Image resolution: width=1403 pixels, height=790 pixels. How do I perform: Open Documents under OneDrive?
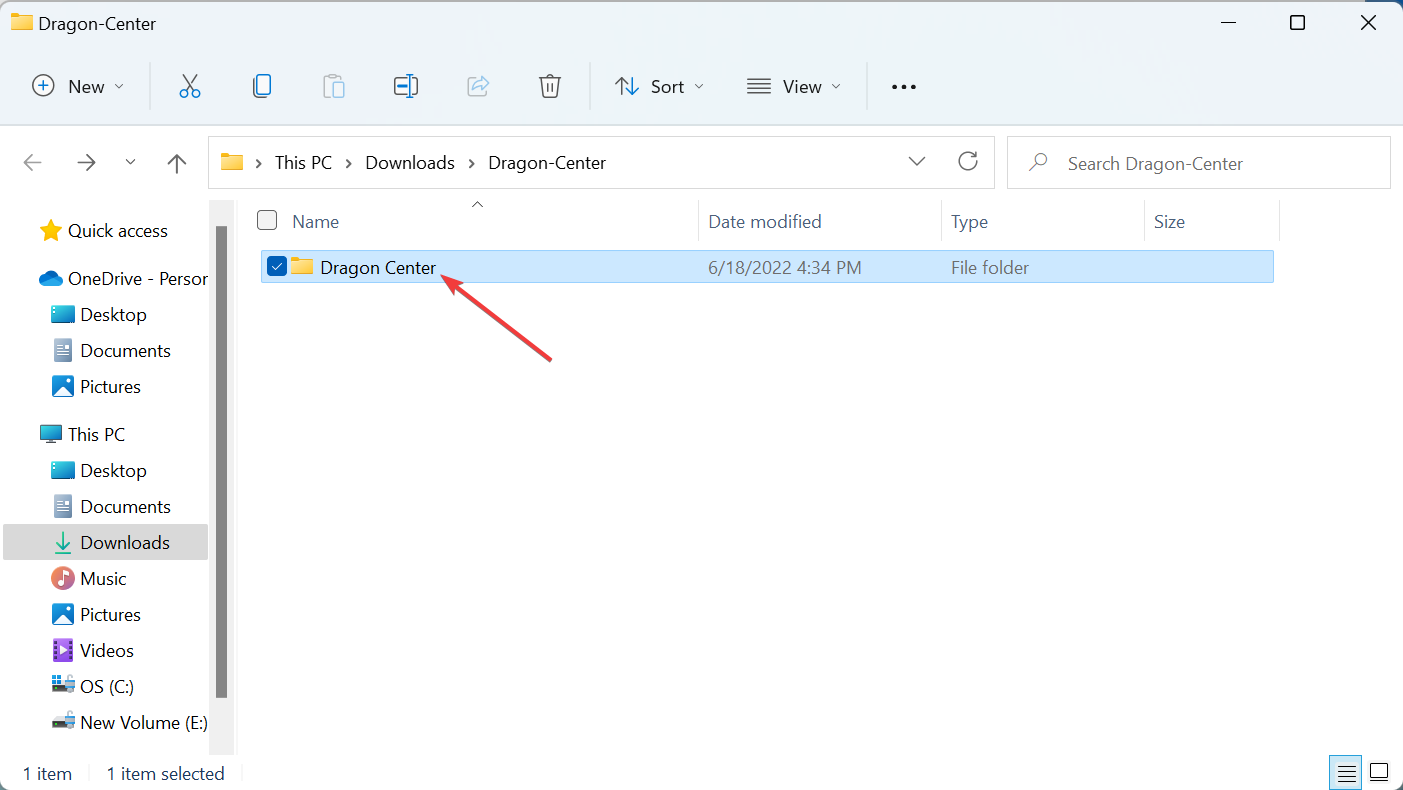click(111, 350)
